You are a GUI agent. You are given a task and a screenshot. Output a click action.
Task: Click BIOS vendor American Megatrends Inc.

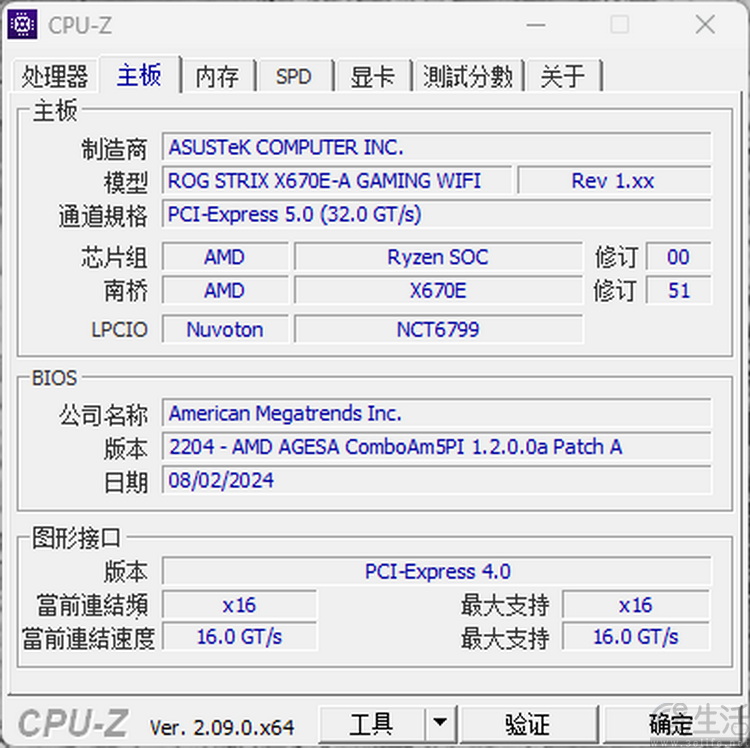click(x=436, y=413)
